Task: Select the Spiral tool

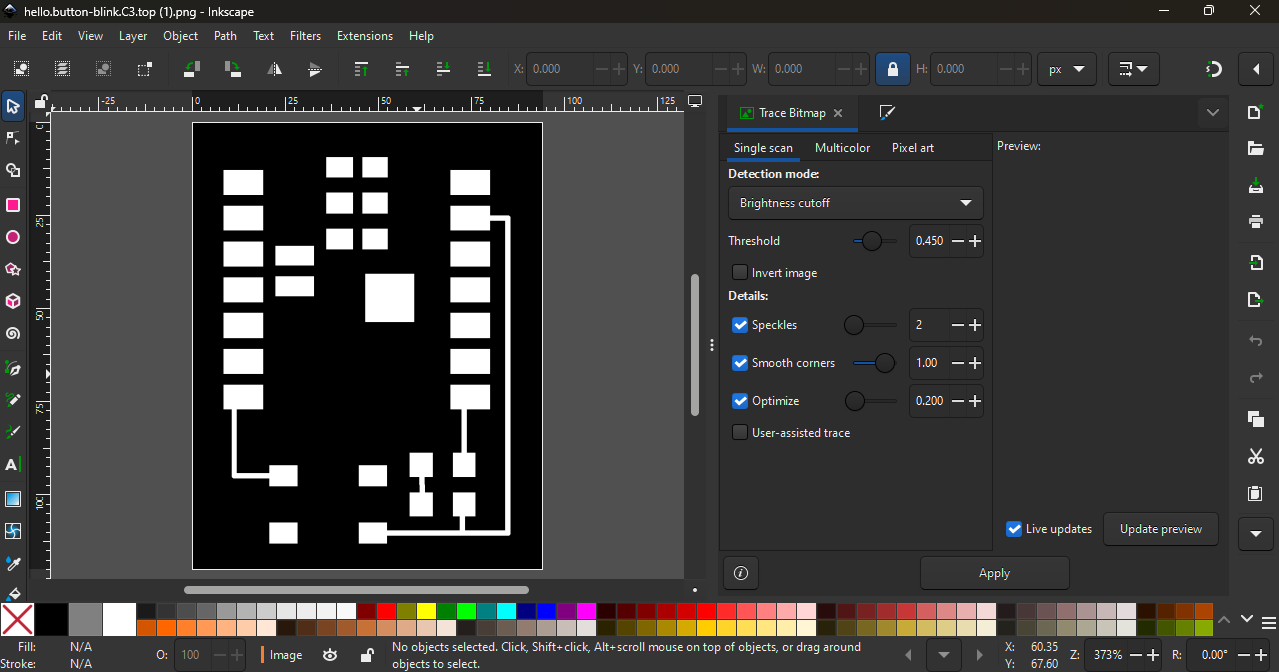Action: tap(13, 334)
